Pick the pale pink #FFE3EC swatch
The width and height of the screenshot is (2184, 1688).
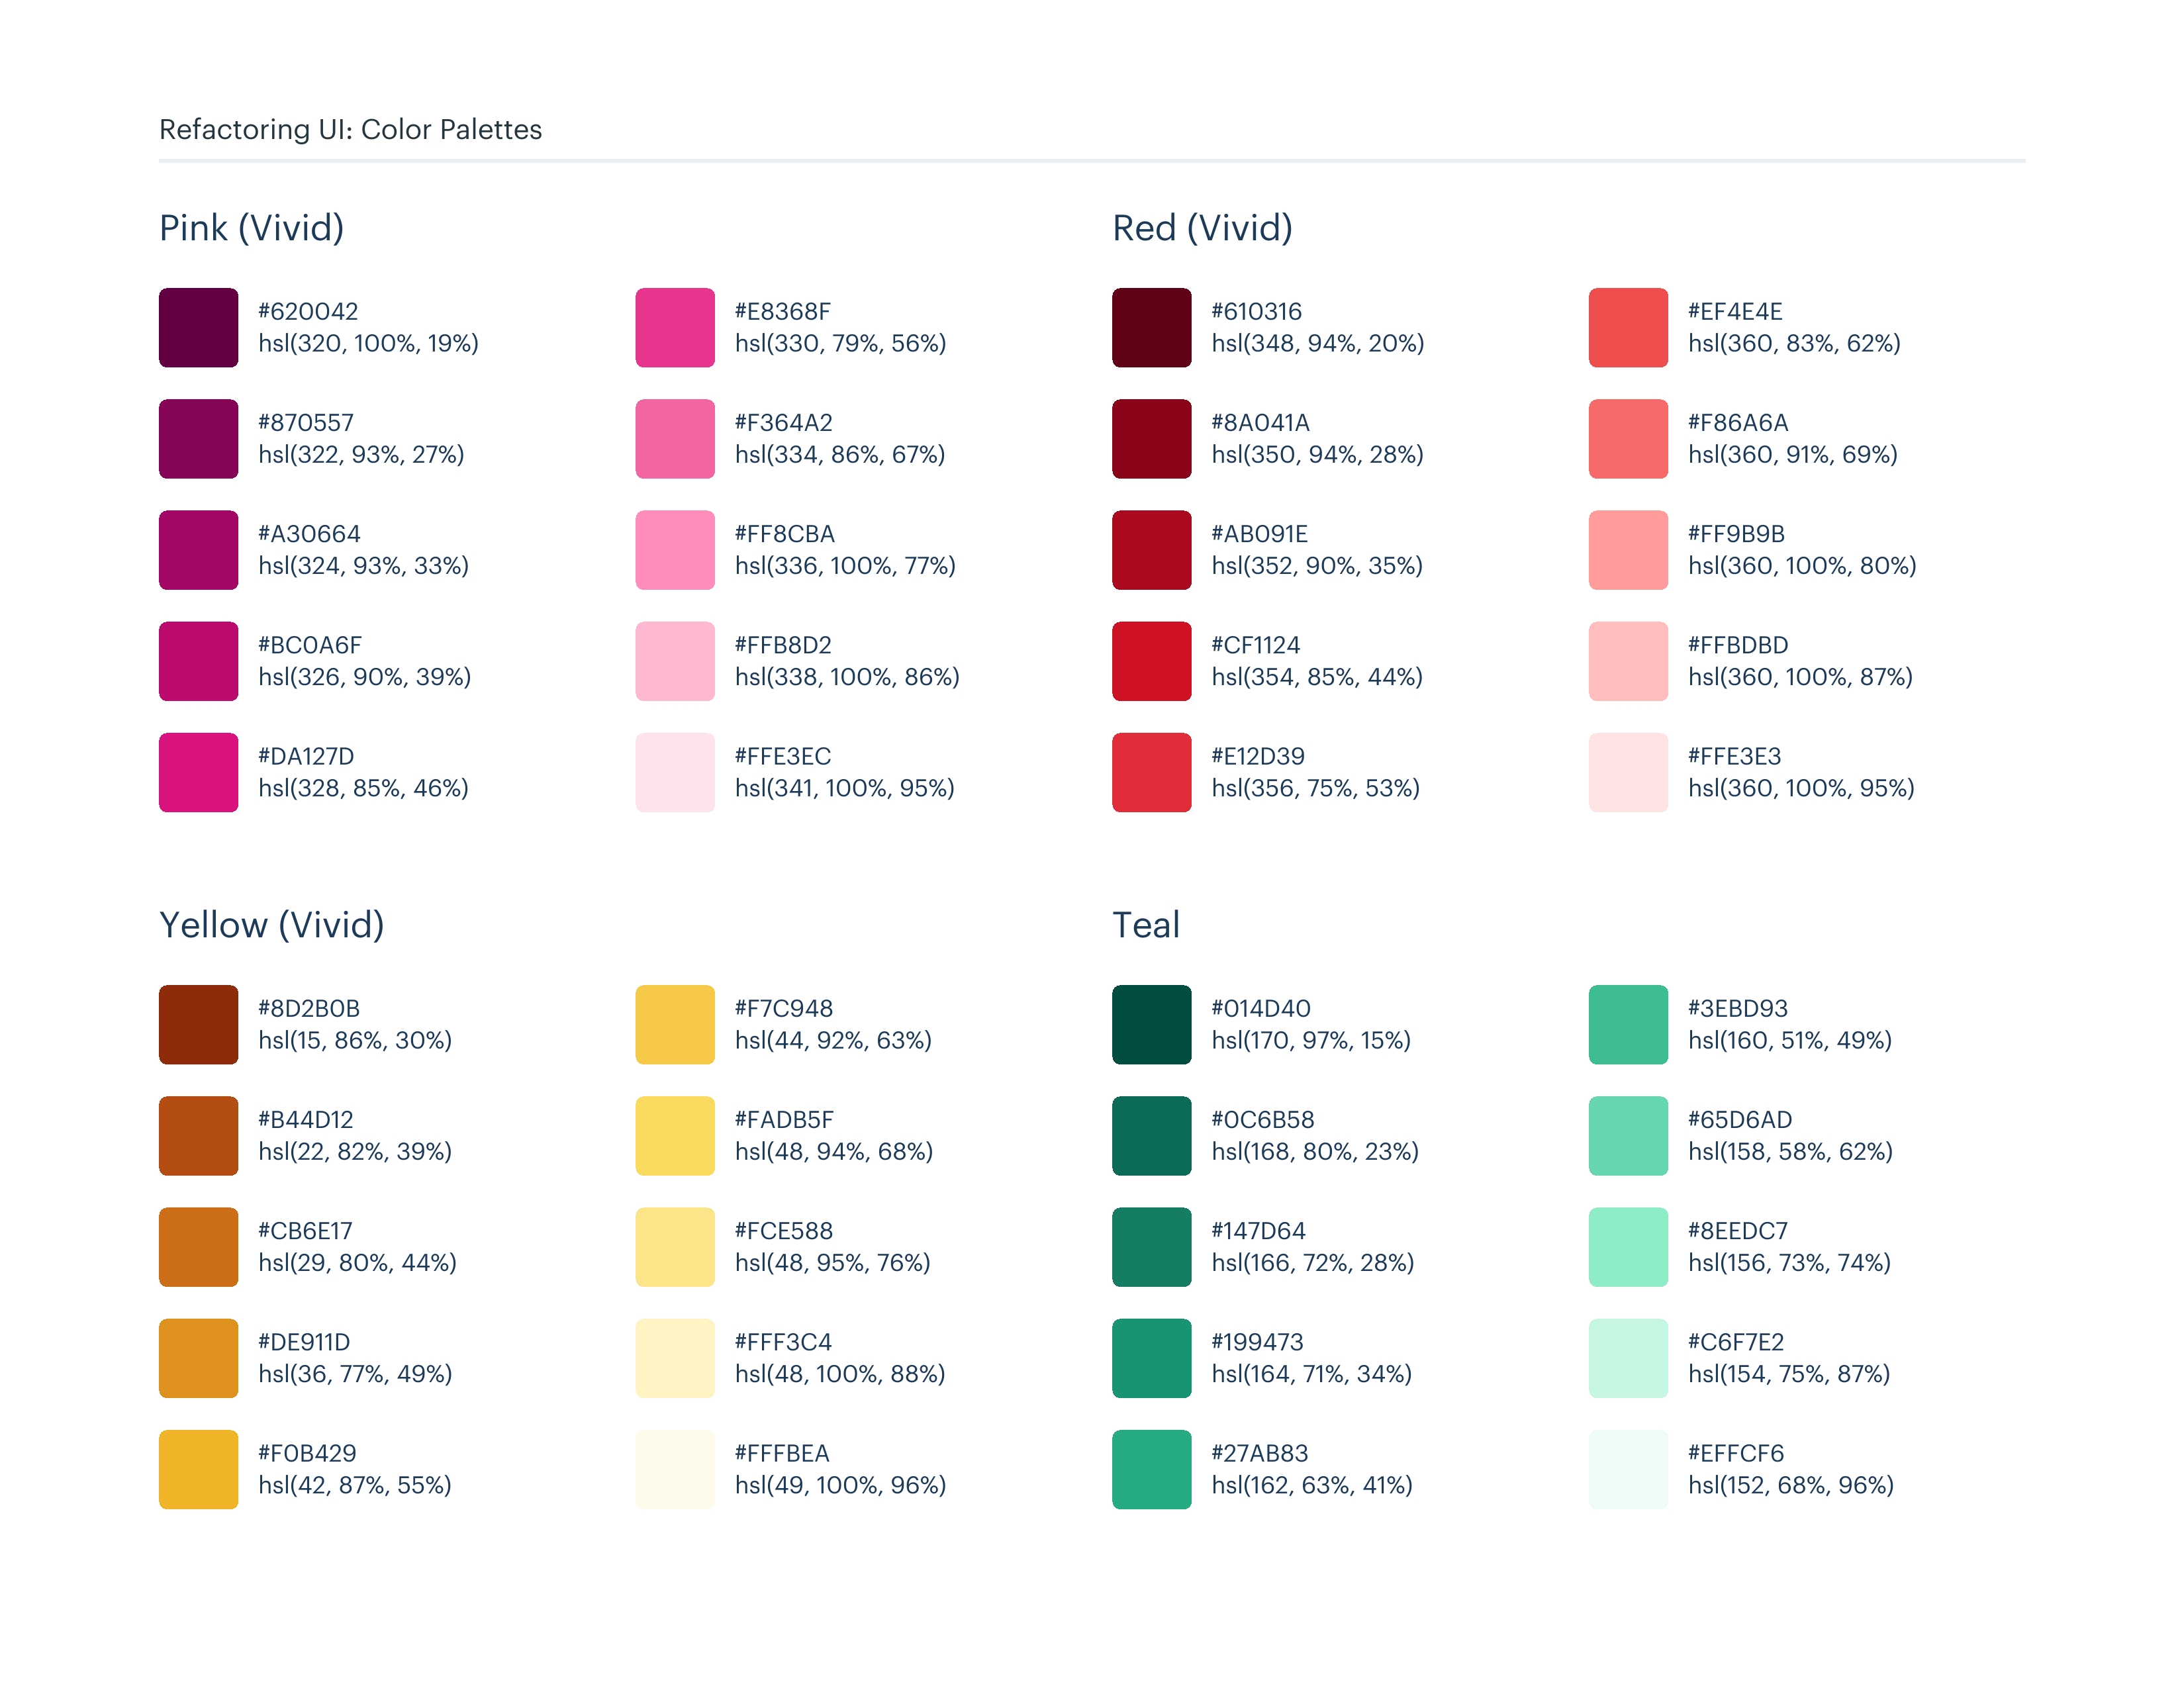coord(675,772)
